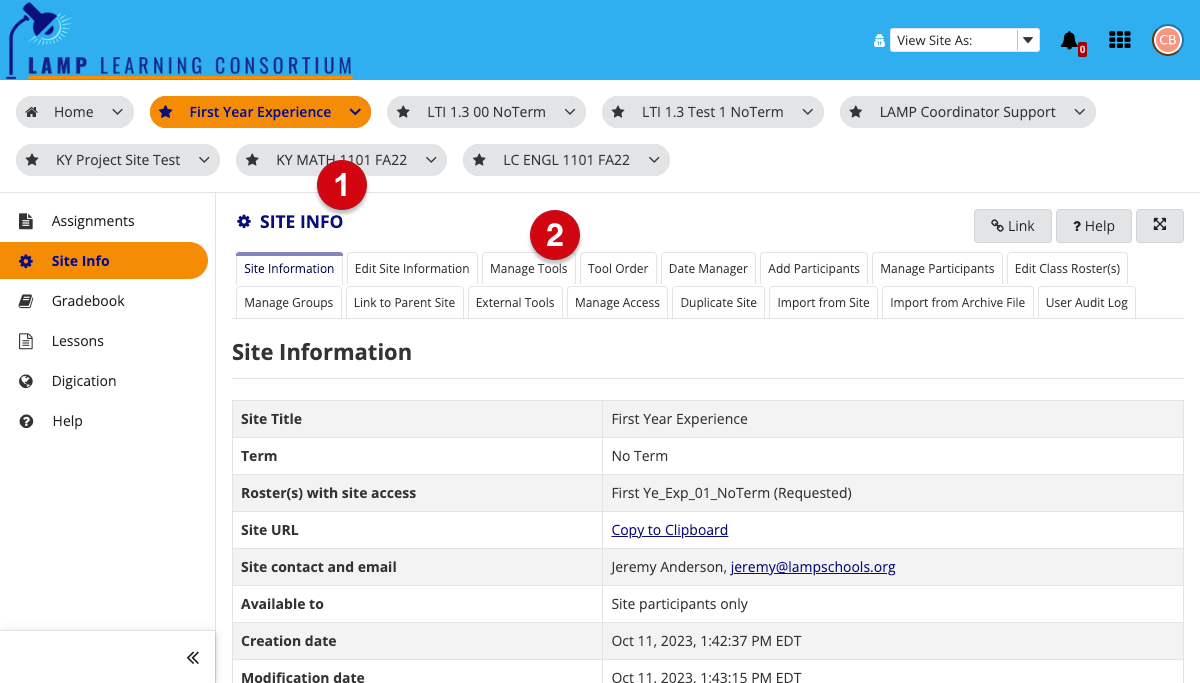Open the notifications bell icon
Screen dimensions: 1200x683
(1069, 40)
